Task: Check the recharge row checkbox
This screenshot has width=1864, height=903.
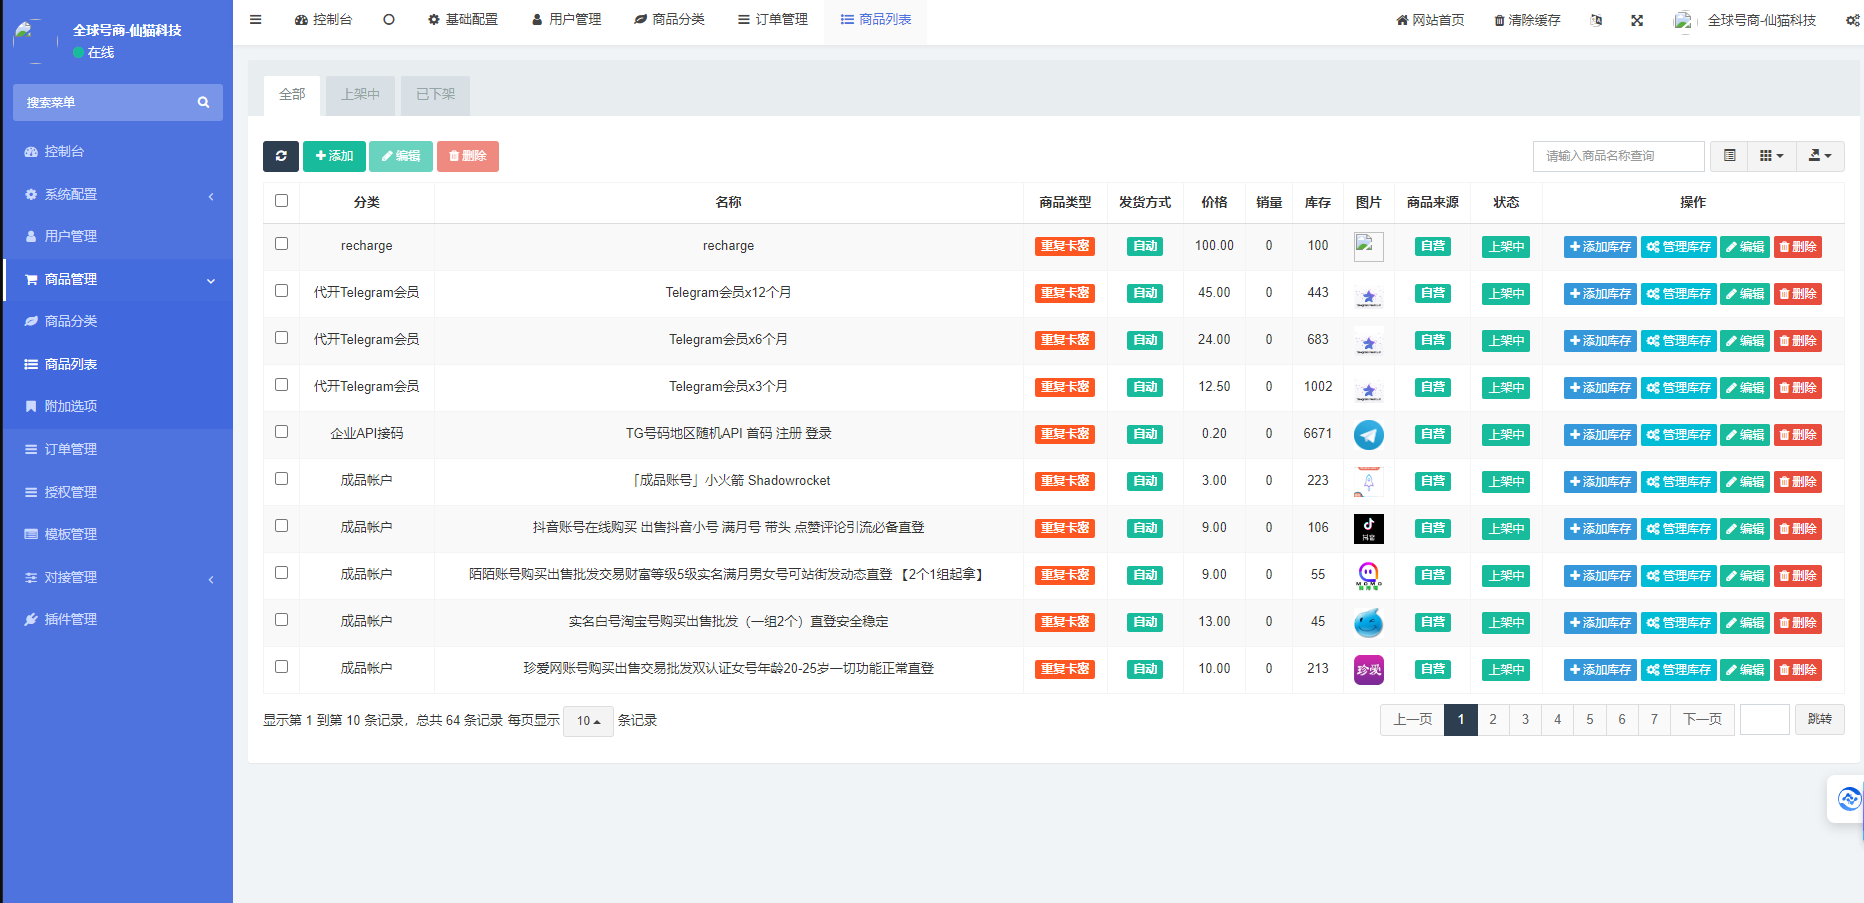Action: 281,244
